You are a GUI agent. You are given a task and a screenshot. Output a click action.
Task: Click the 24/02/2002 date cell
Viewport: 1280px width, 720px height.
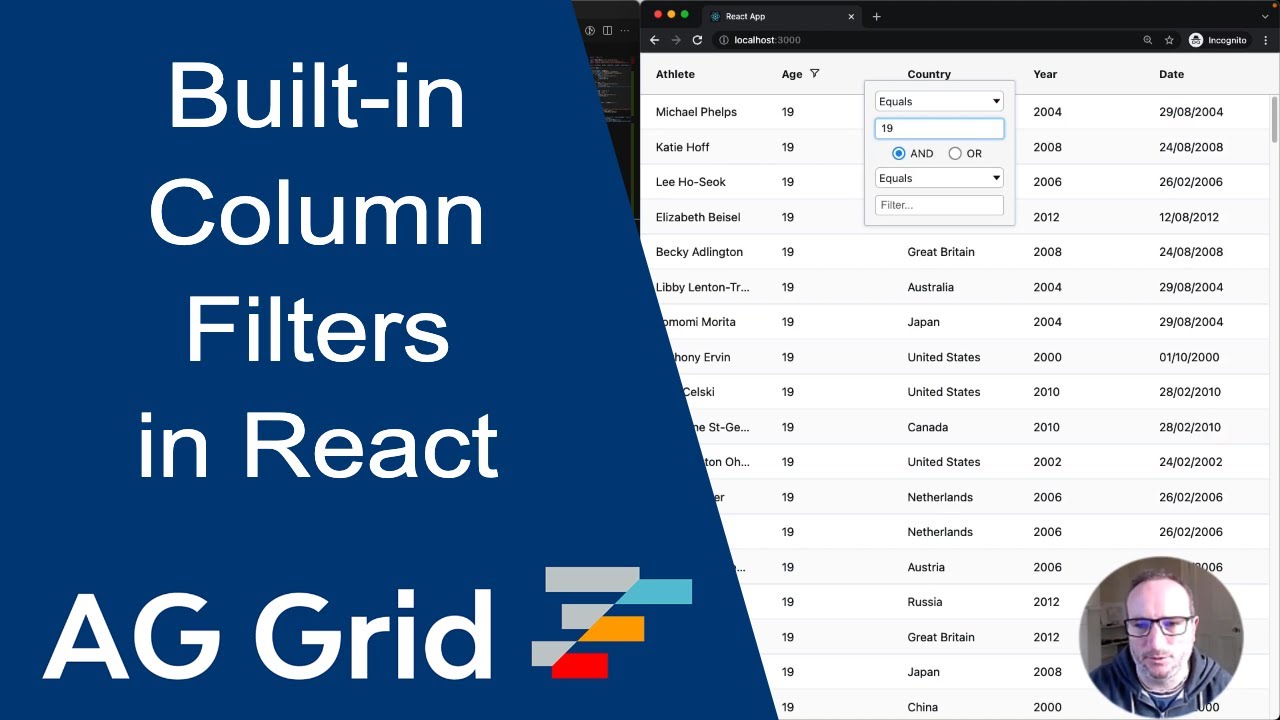(x=1190, y=462)
